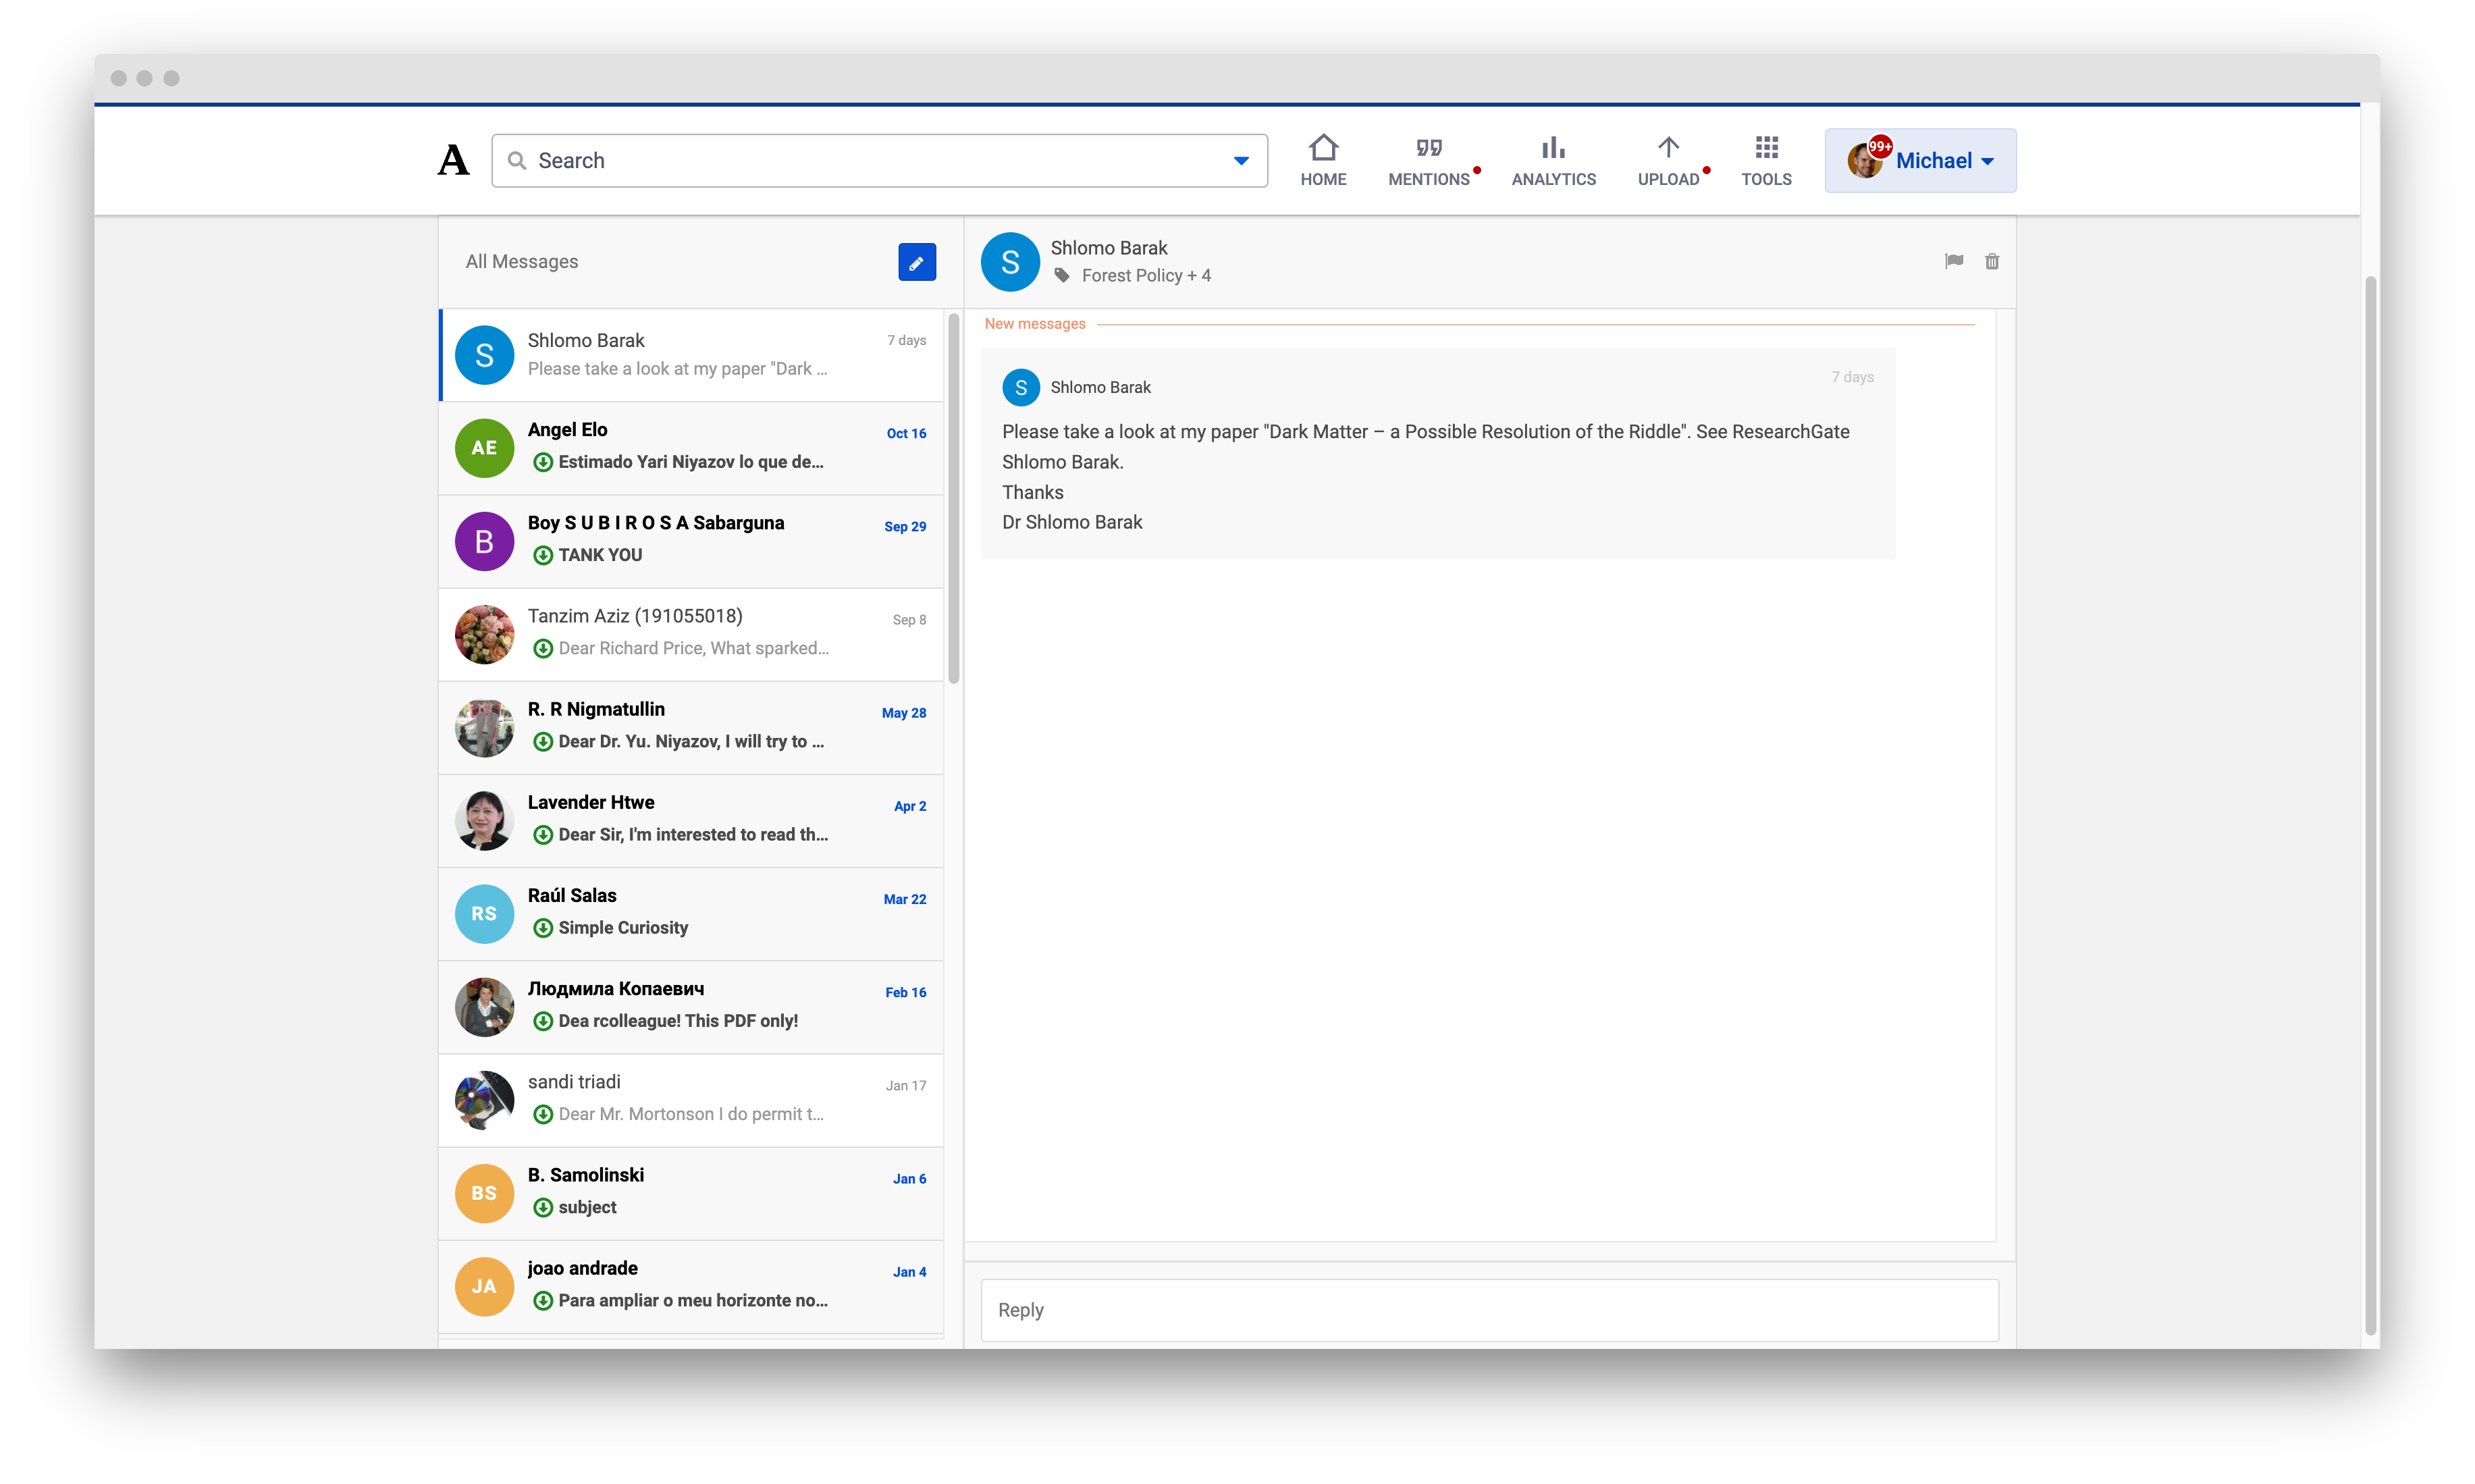
Task: Open Raúl Salas 'Simple Curiosity' message
Action: 691,913
